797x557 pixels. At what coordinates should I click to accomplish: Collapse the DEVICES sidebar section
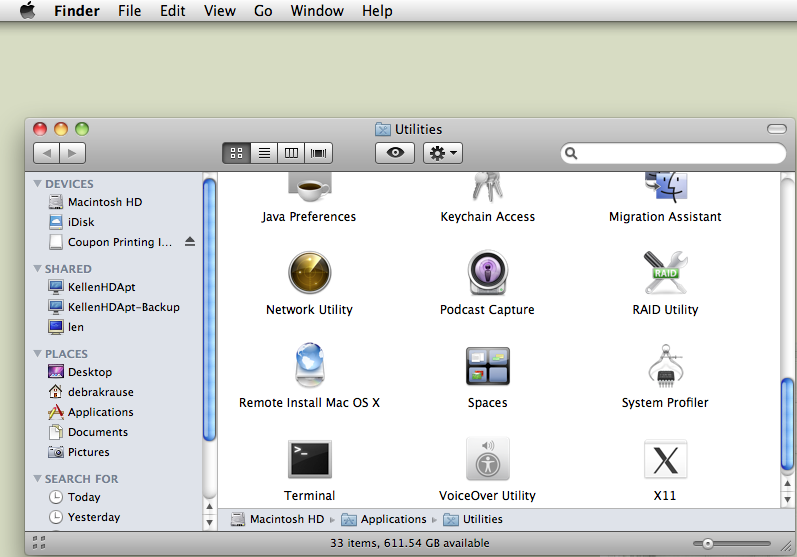[x=37, y=183]
